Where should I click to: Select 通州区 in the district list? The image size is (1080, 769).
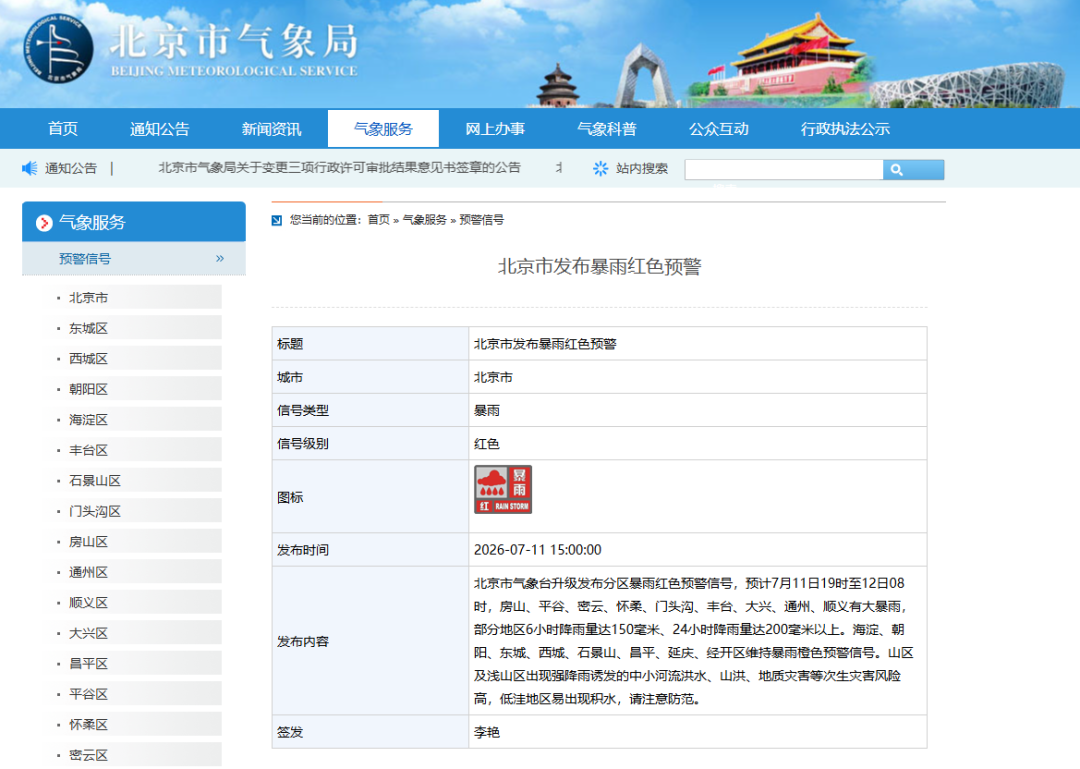88,573
